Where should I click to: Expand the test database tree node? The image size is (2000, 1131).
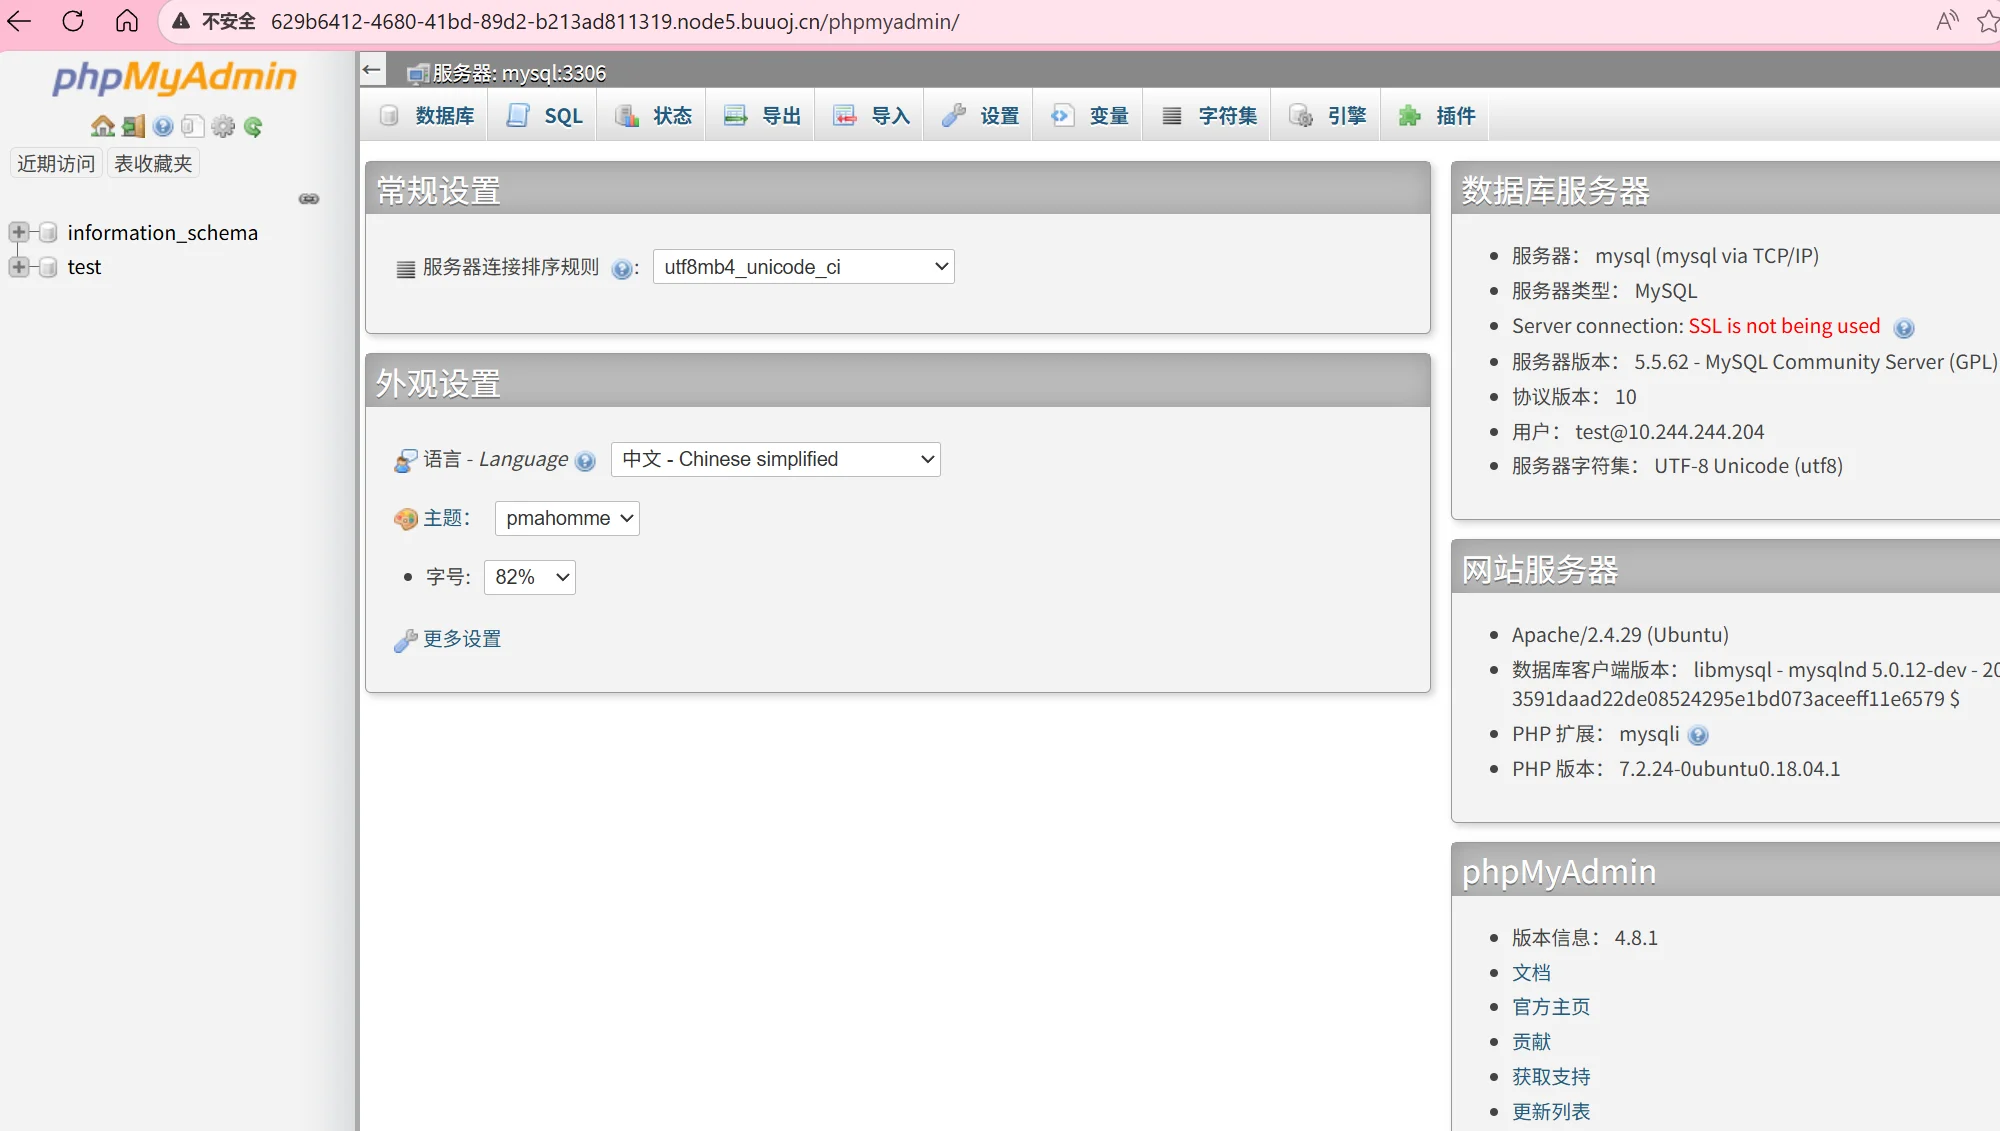pyautogui.click(x=18, y=267)
